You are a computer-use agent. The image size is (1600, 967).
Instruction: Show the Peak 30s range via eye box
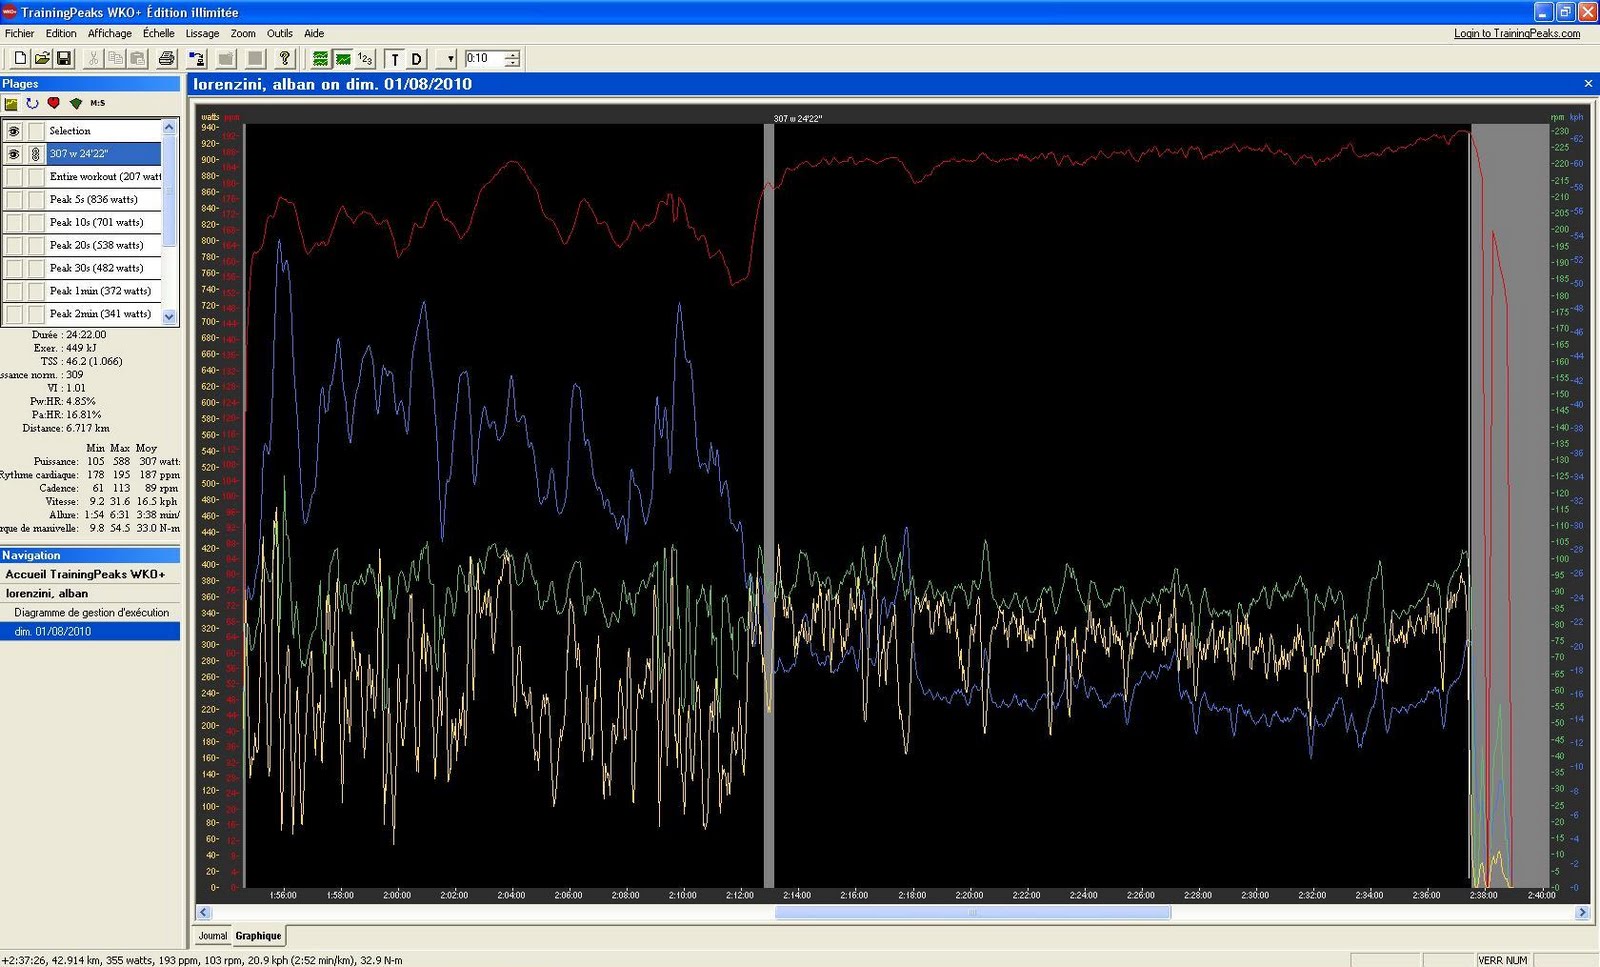pos(14,268)
